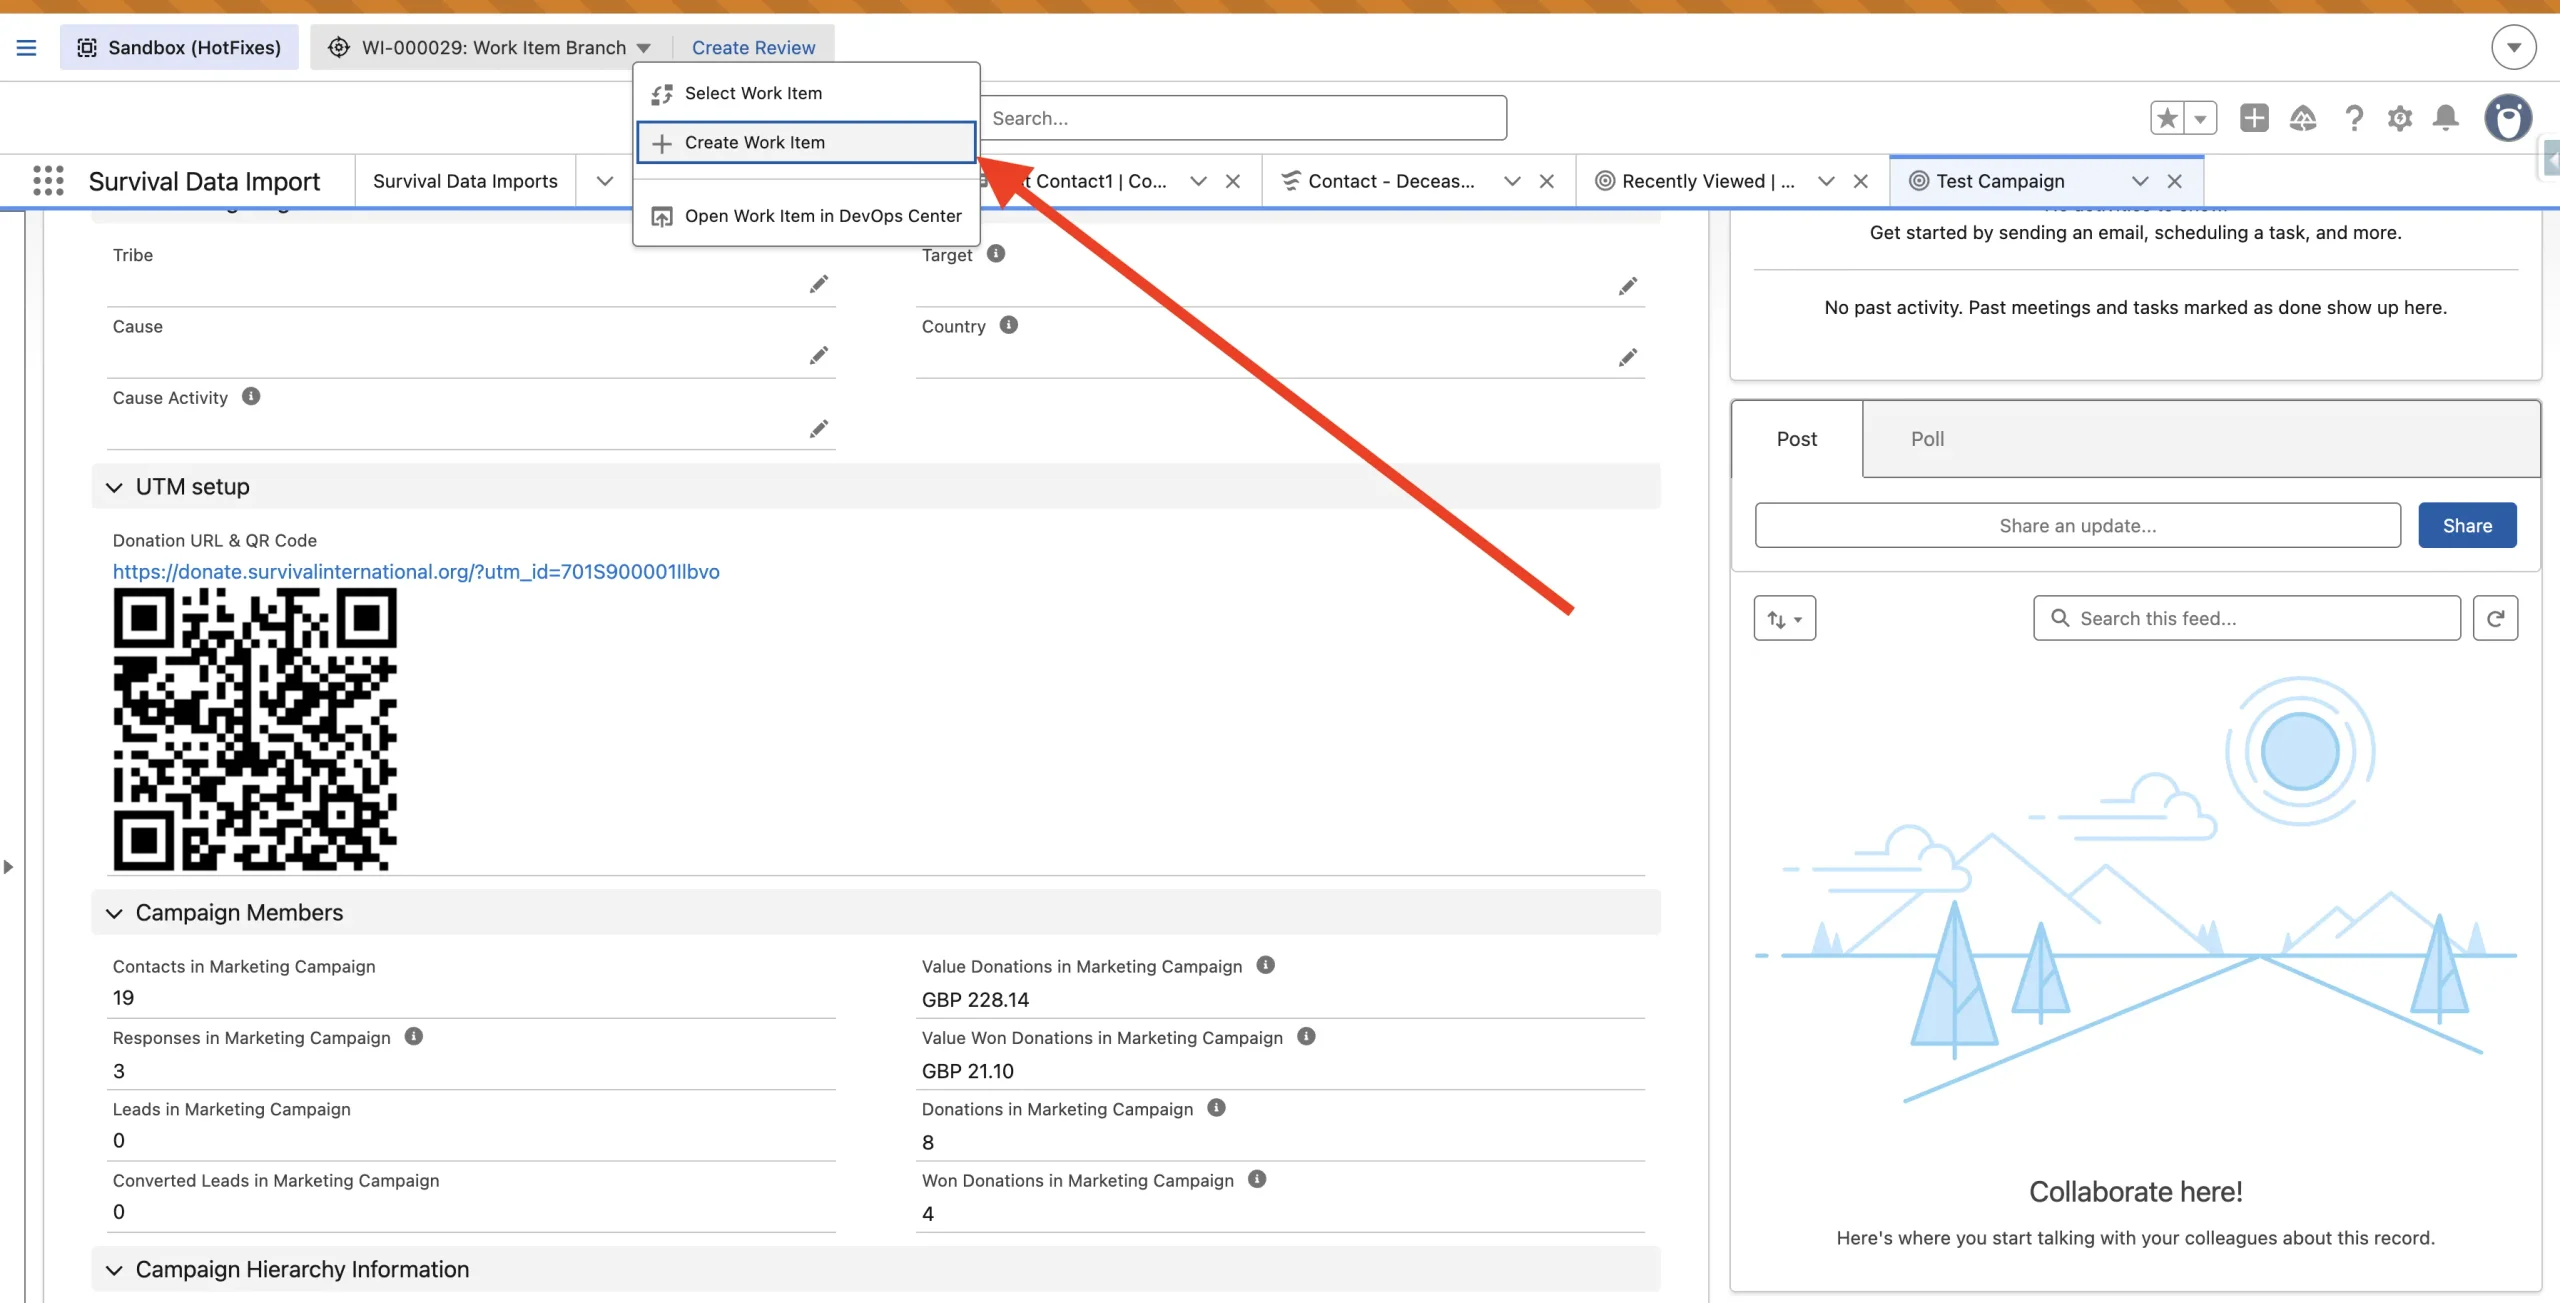2560x1303 pixels.
Task: Choose Select Work Item from menu
Action: click(806, 93)
